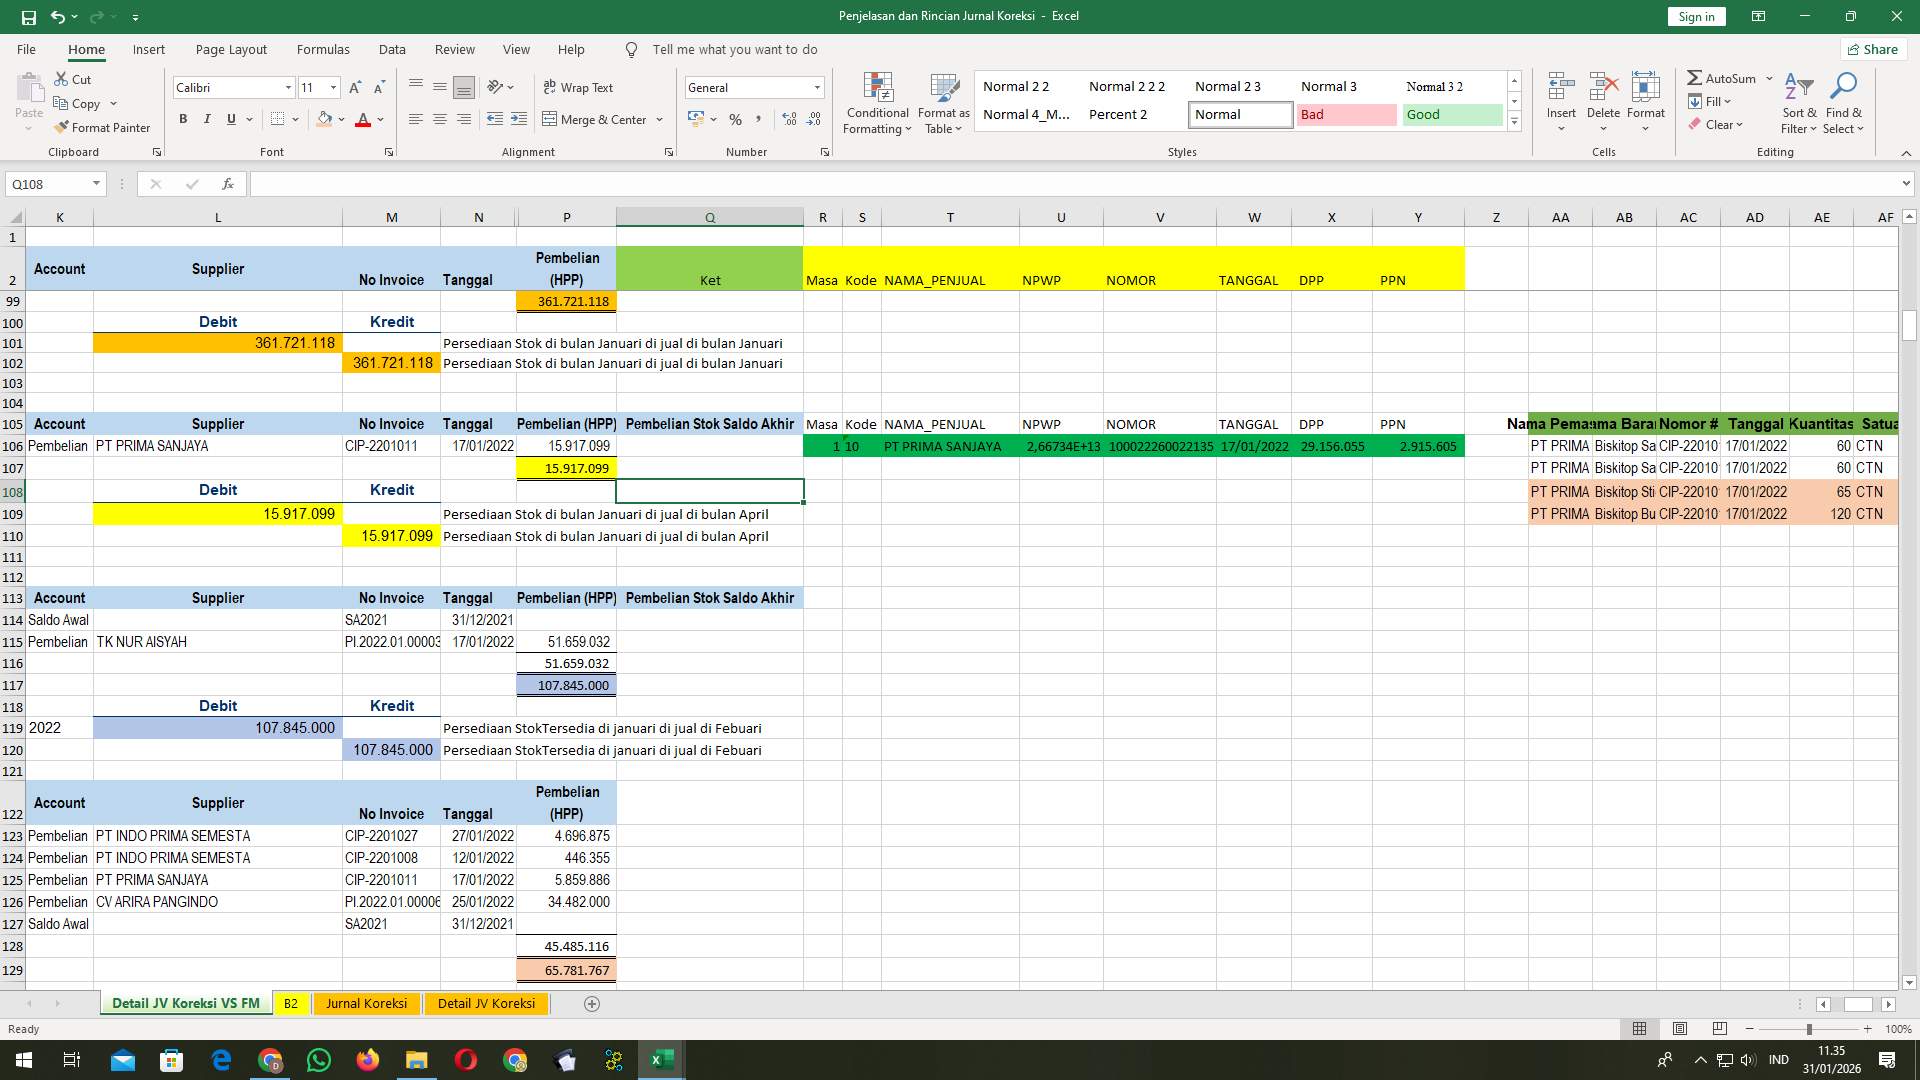
Task: Open the Font Size dropdown
Action: tap(330, 87)
